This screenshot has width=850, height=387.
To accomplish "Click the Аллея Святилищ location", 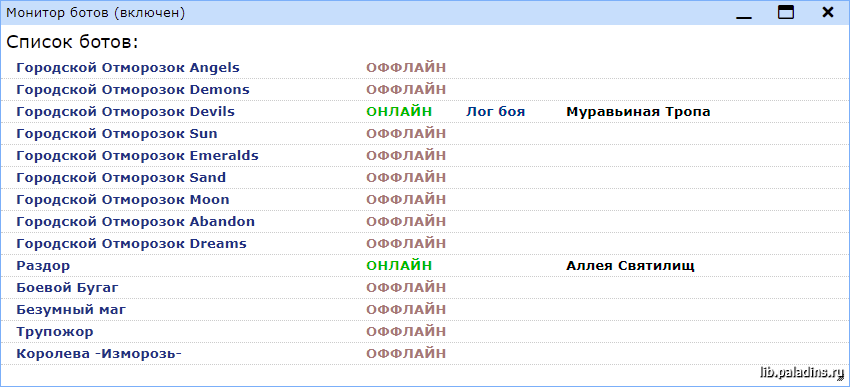I will click(x=630, y=266).
